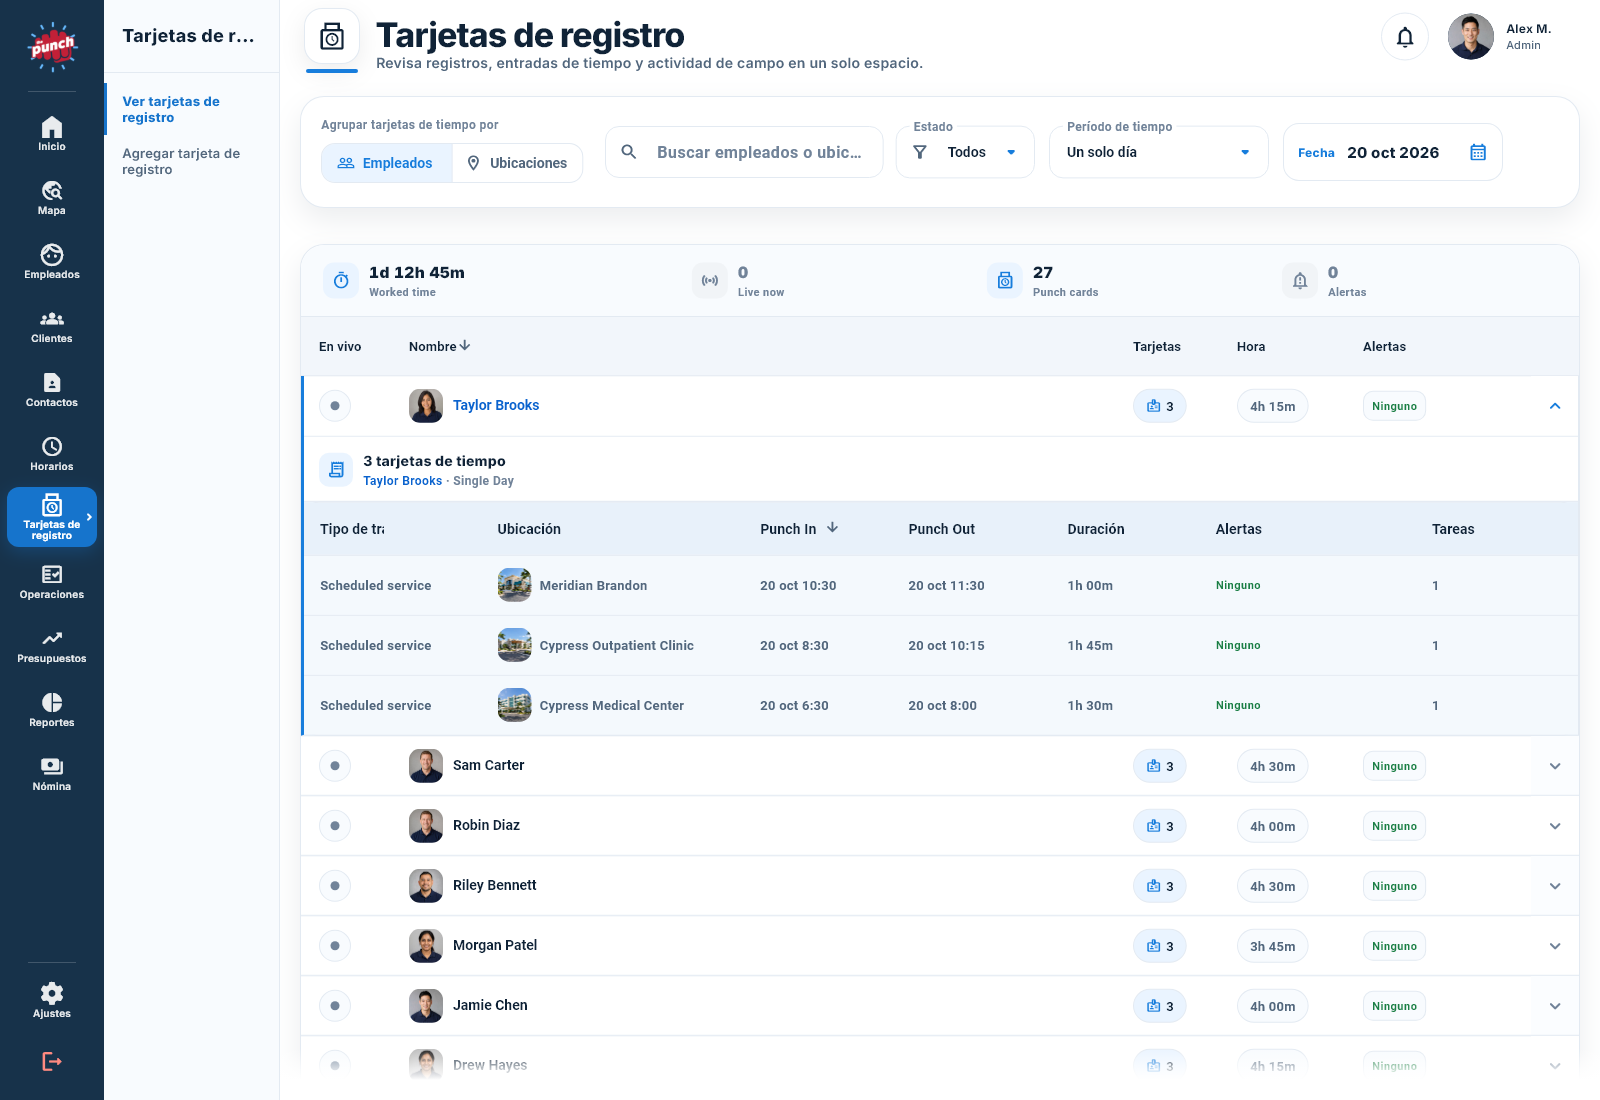Toggle live indicator for Sam Carter
The image size is (1600, 1100).
coord(335,766)
